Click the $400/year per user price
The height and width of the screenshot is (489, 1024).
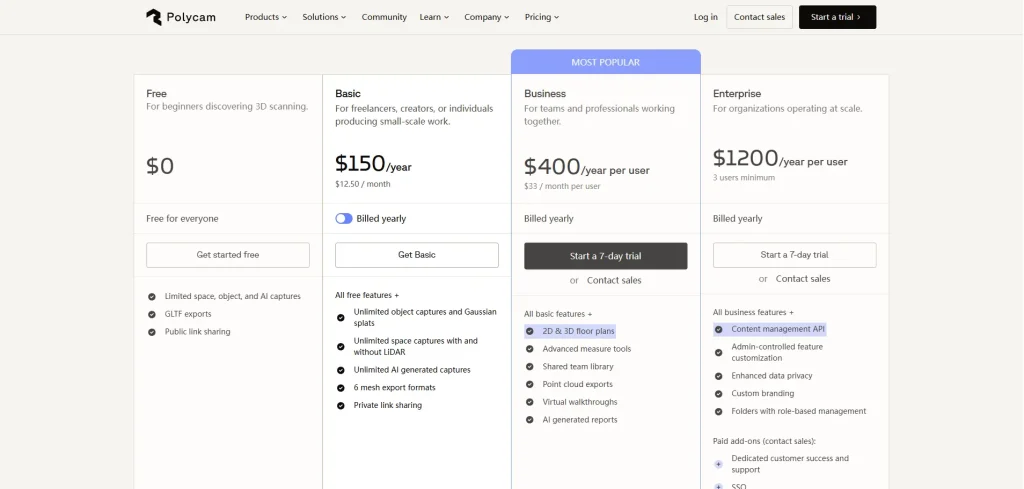pos(587,167)
